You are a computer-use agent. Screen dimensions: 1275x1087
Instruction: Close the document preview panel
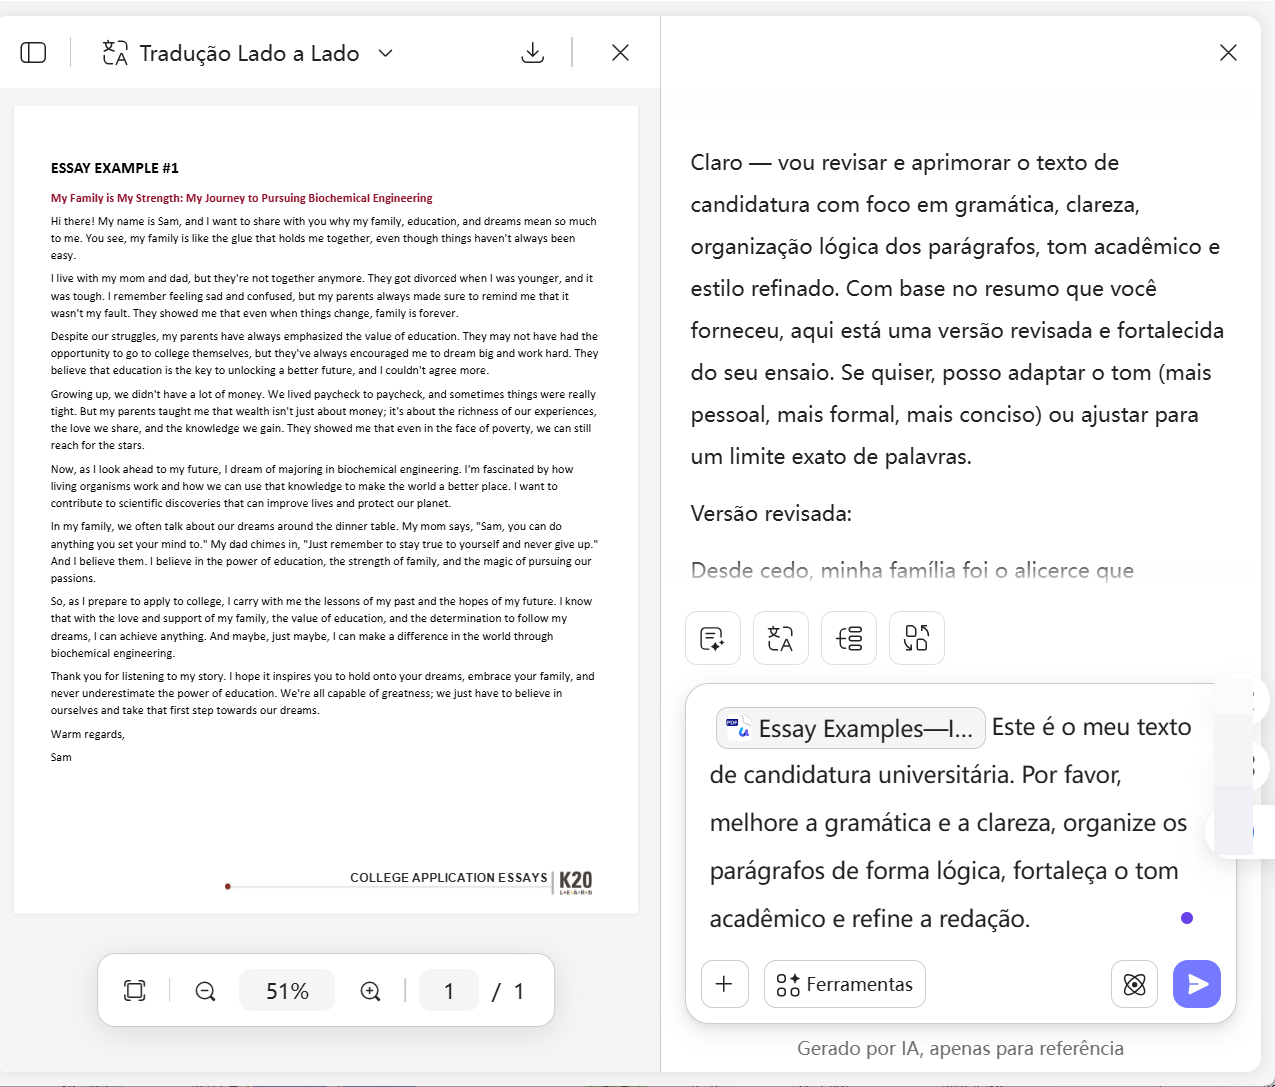(x=620, y=53)
